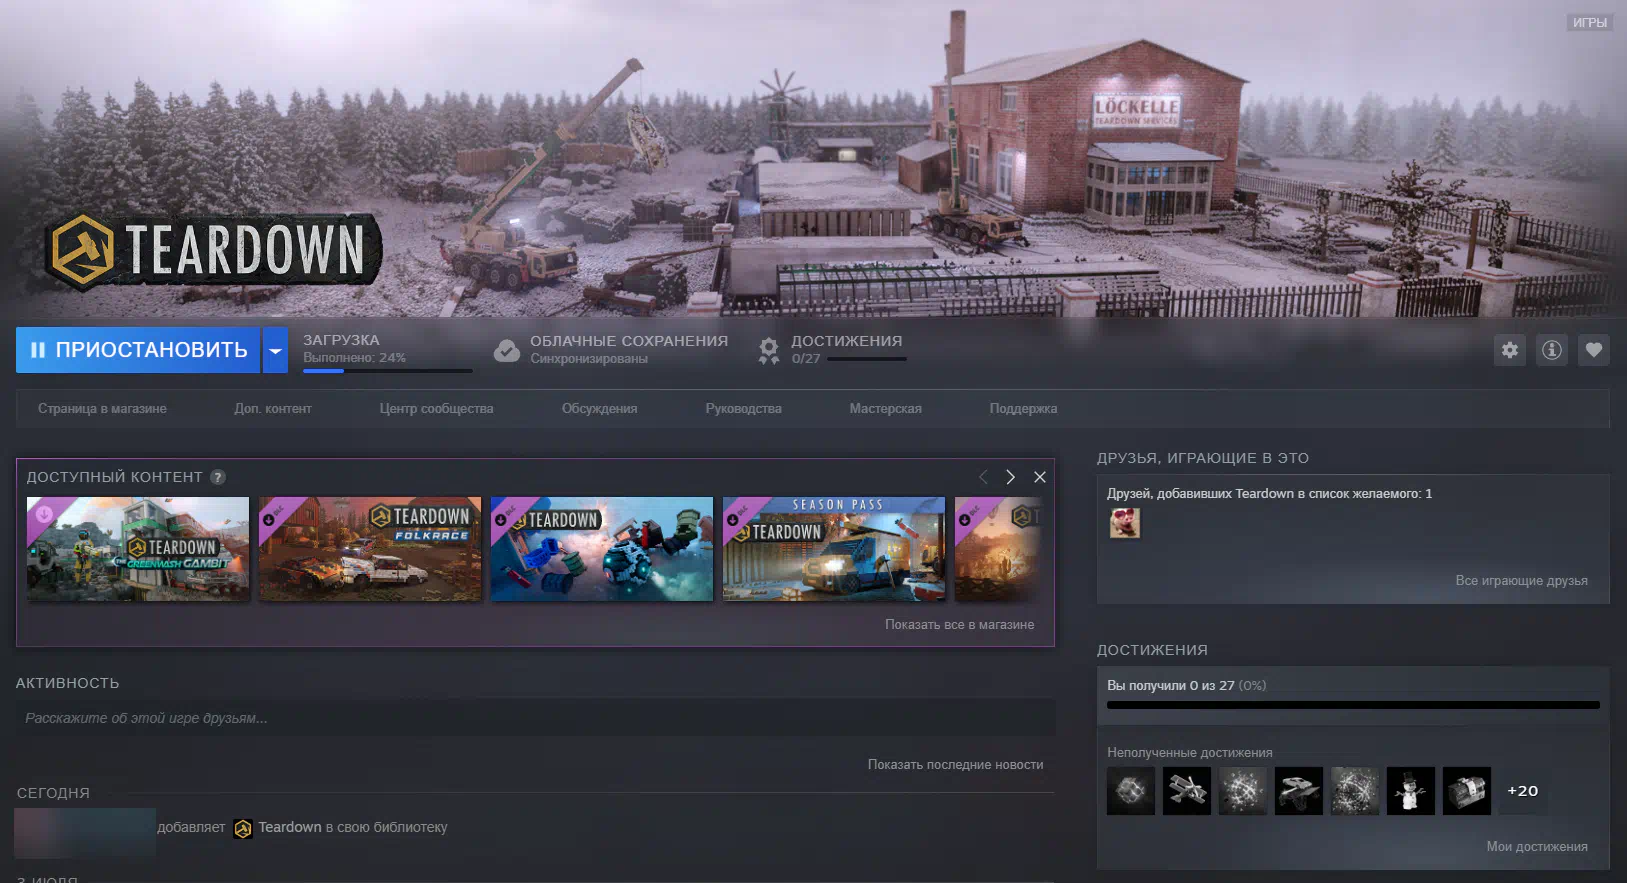The image size is (1627, 883).
Task: Click Показать все в магазине link
Action: click(959, 625)
